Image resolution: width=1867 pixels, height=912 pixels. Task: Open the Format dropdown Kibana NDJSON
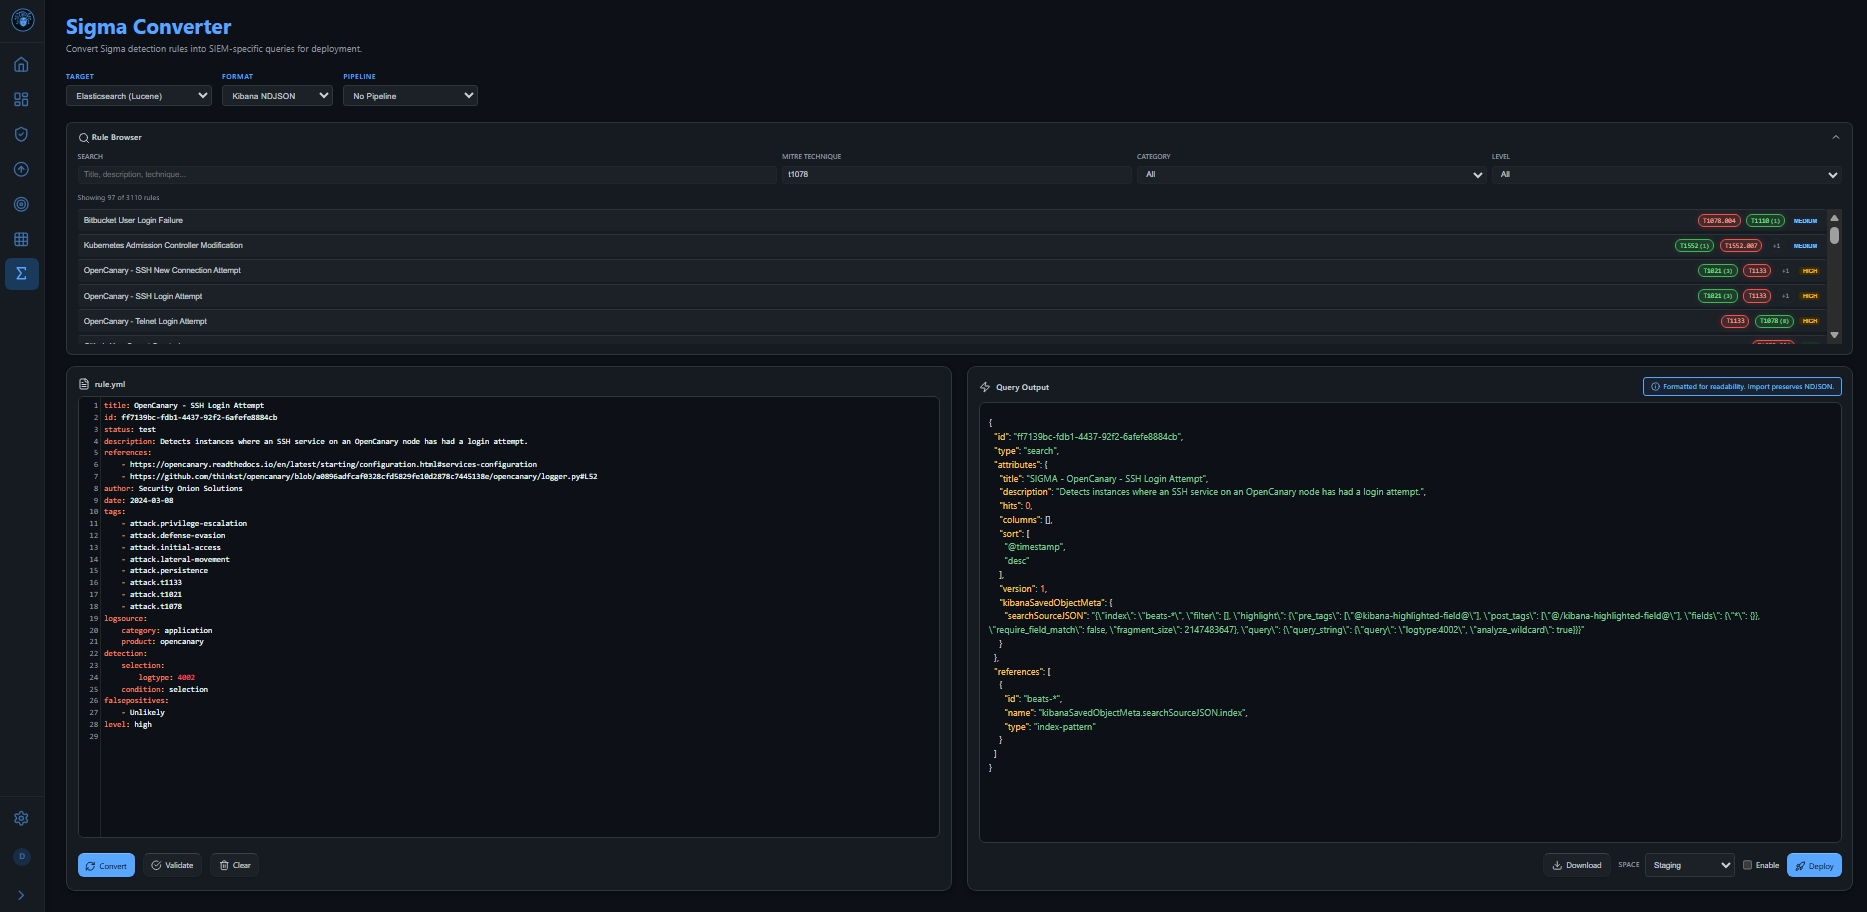pos(277,96)
